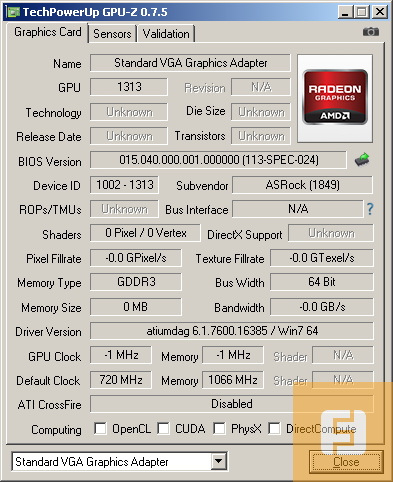Click the Release Date Unknown field
Screen dimensions: 393x482
click(129, 136)
